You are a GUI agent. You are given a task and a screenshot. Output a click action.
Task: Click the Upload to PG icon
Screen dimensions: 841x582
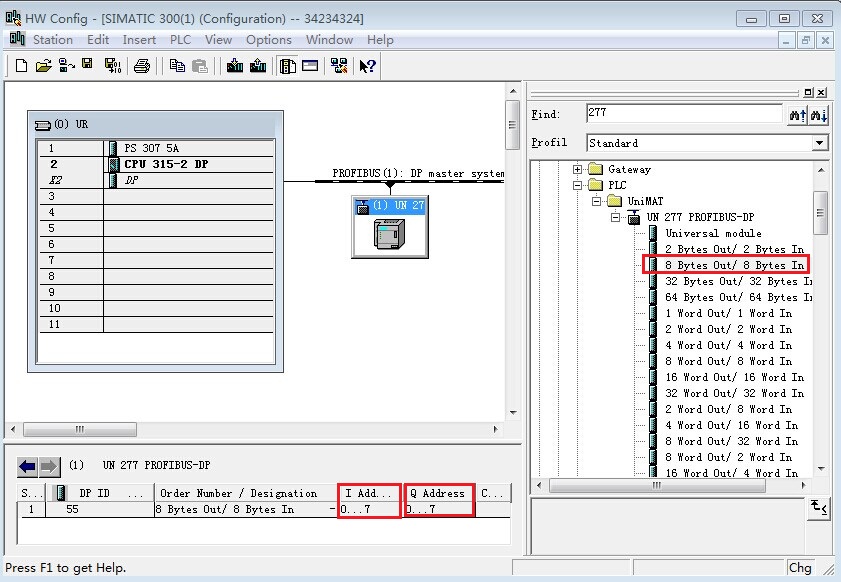pos(258,66)
